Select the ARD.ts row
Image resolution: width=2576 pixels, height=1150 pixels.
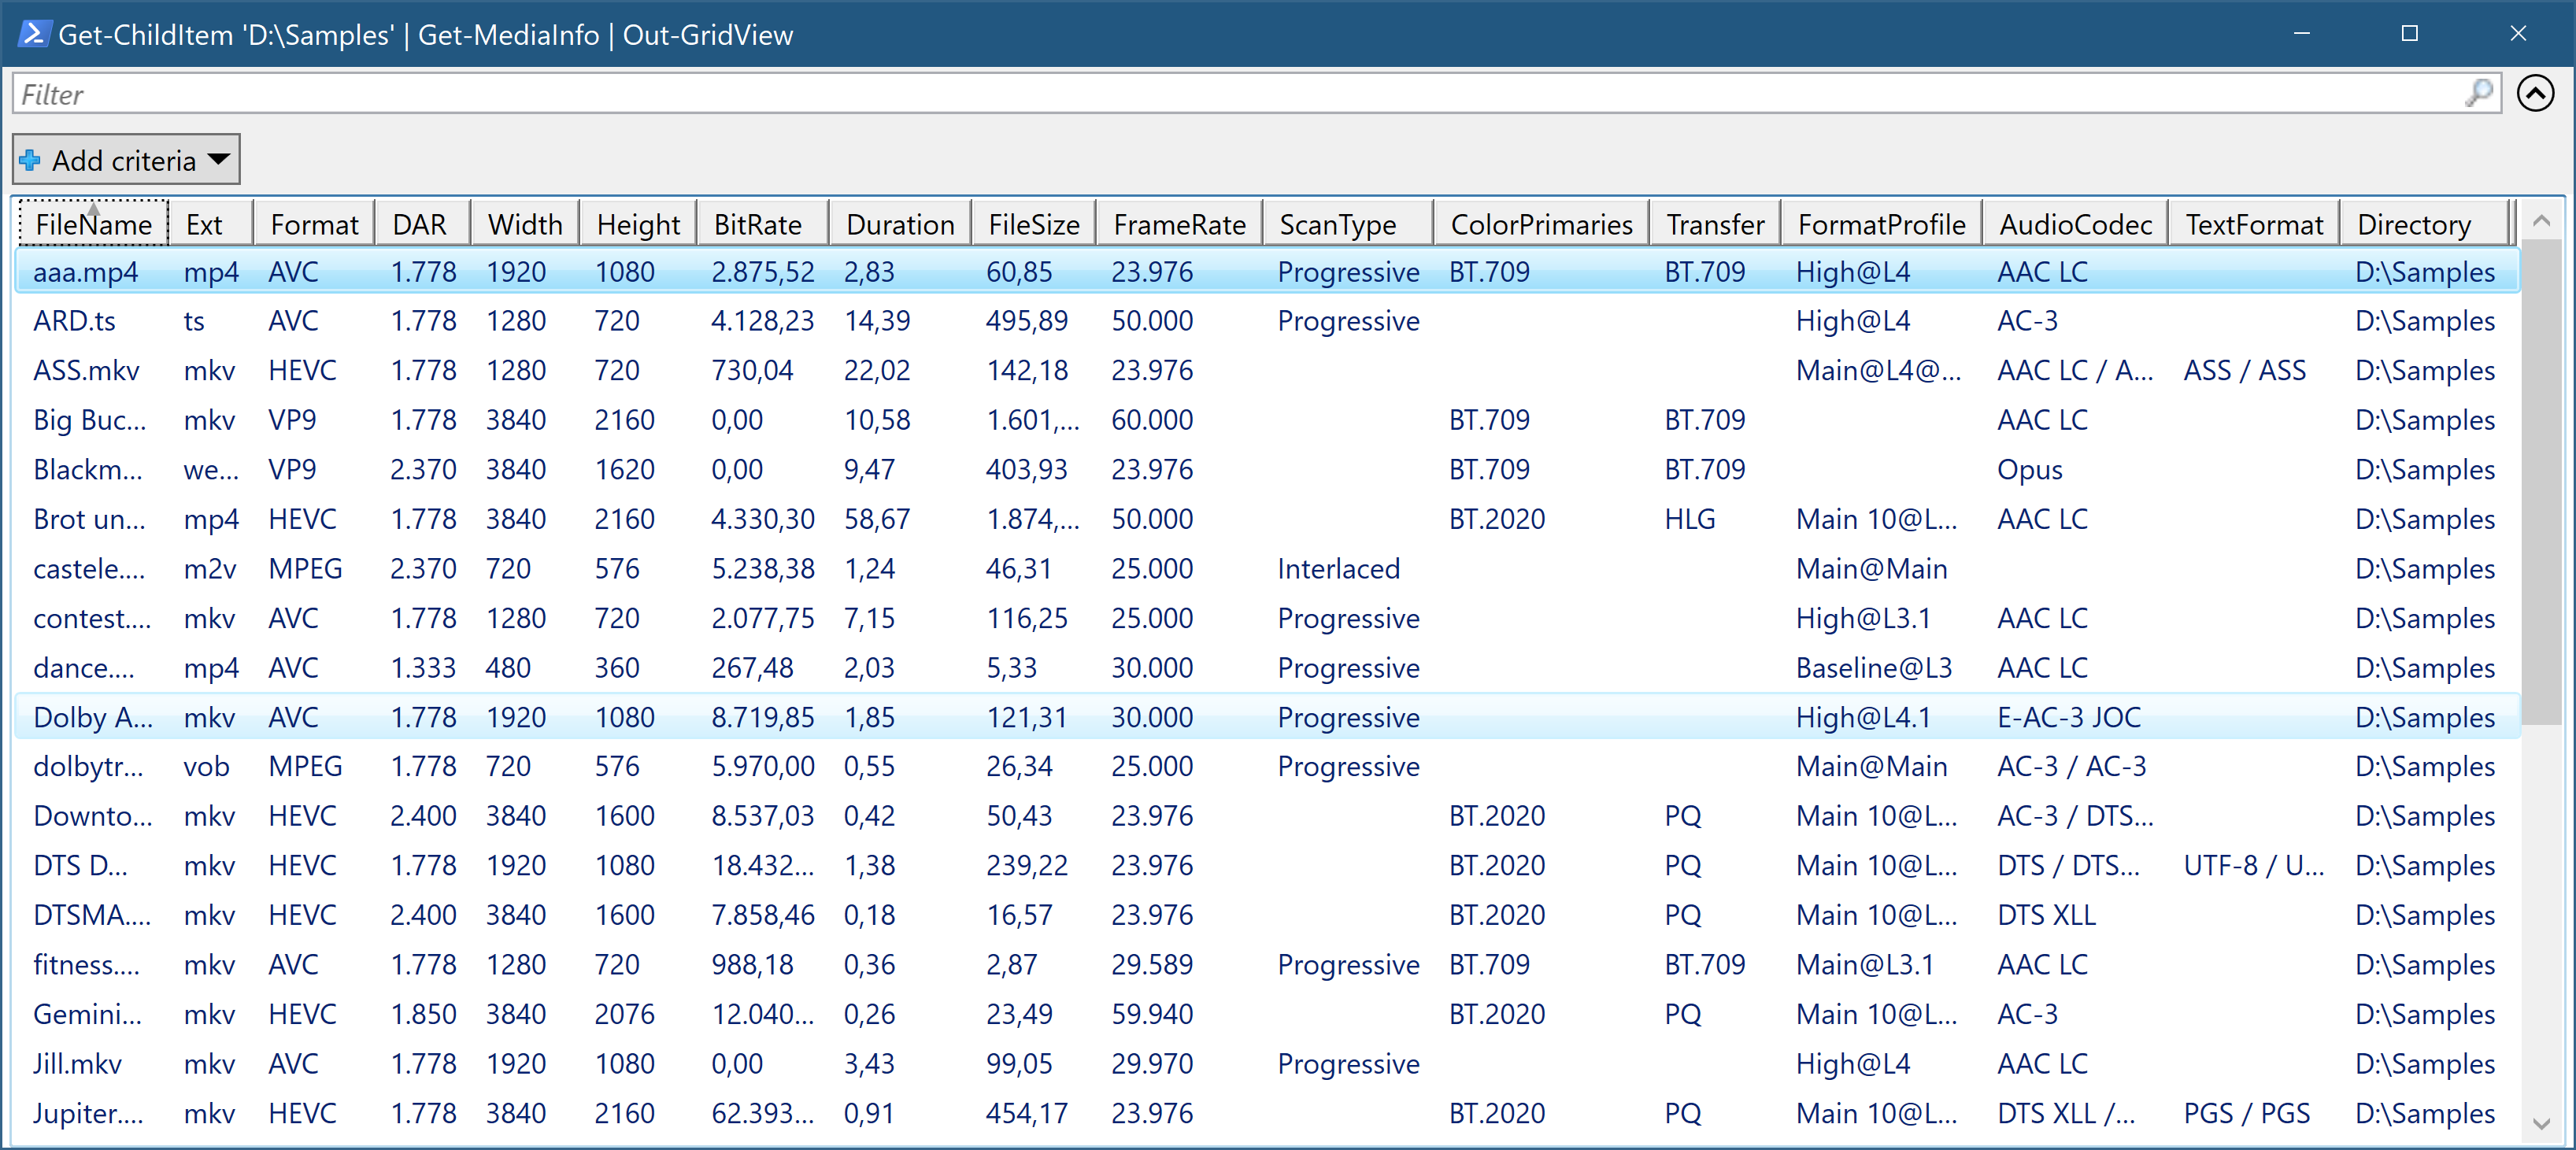pos(75,321)
